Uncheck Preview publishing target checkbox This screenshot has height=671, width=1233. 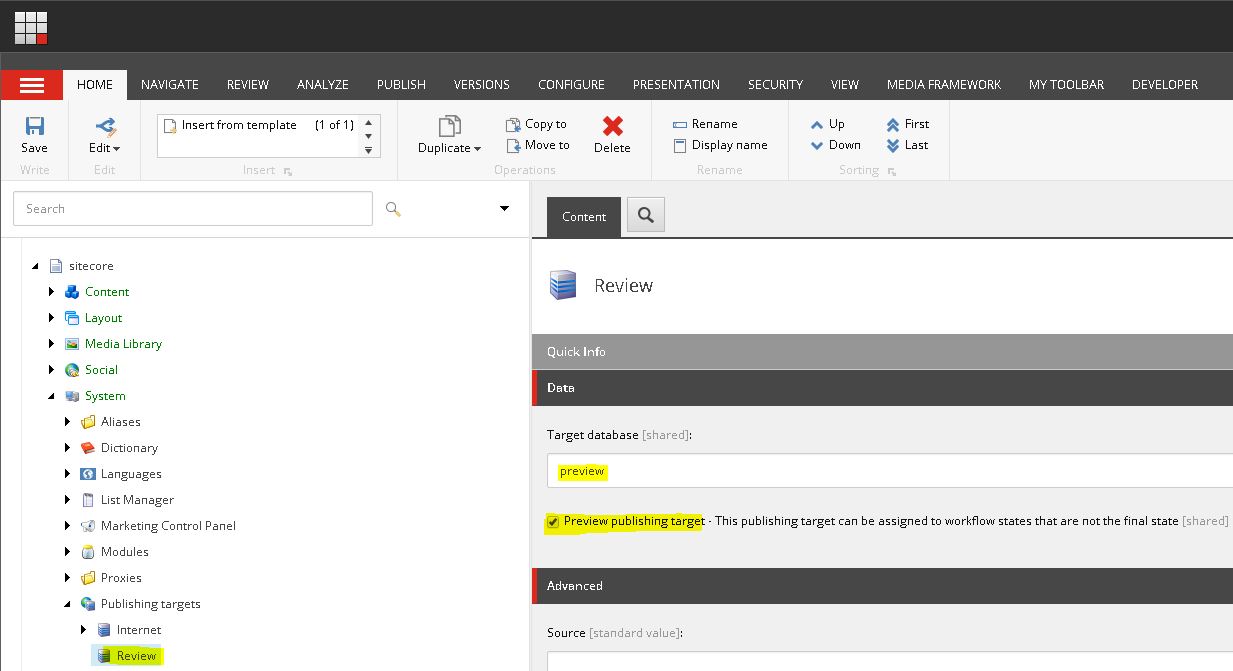coord(552,521)
